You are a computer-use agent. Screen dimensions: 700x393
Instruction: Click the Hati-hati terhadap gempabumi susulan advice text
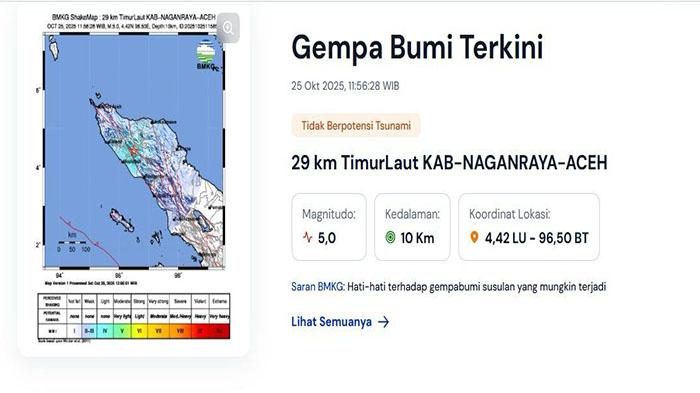click(476, 287)
